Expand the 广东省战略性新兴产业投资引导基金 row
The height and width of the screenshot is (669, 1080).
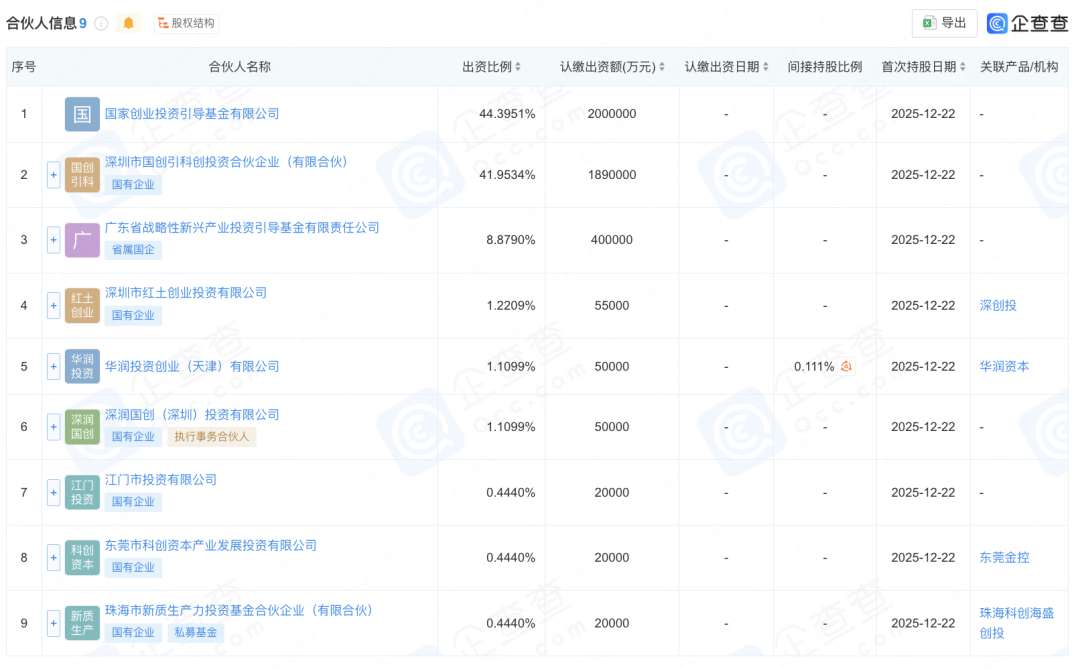(53, 240)
